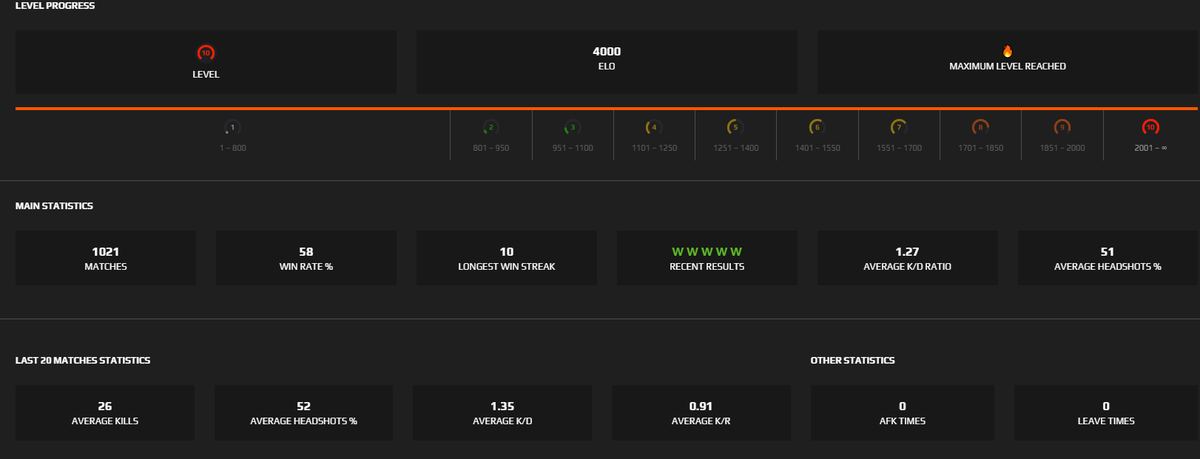Screen dimensions: 1200x459
Task: Click the LAST 20 MATCHES STATISTICS heading
Action: pos(82,360)
